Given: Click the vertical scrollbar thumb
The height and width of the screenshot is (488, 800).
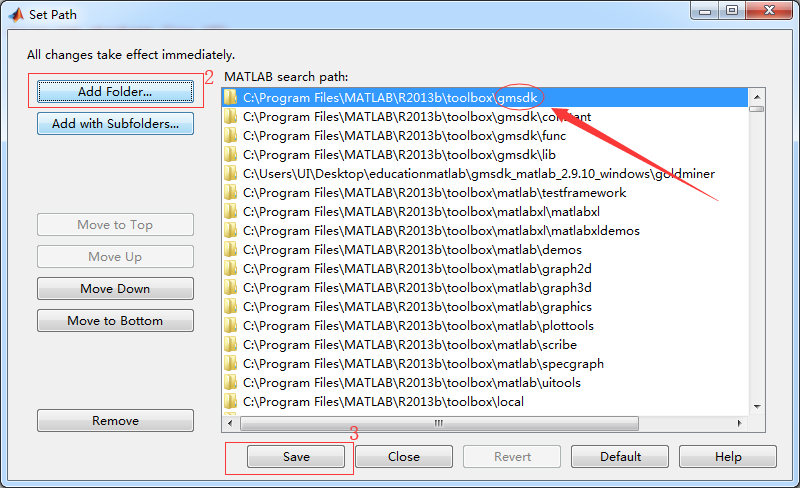Looking at the screenshot, I should pyautogui.click(x=757, y=109).
